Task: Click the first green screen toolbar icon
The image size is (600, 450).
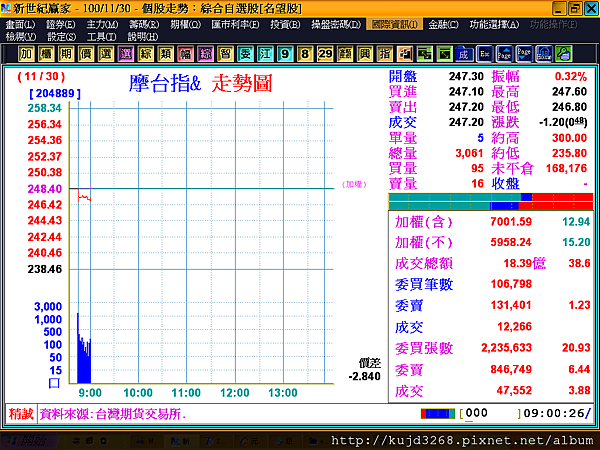Action: pyautogui.click(x=424, y=54)
